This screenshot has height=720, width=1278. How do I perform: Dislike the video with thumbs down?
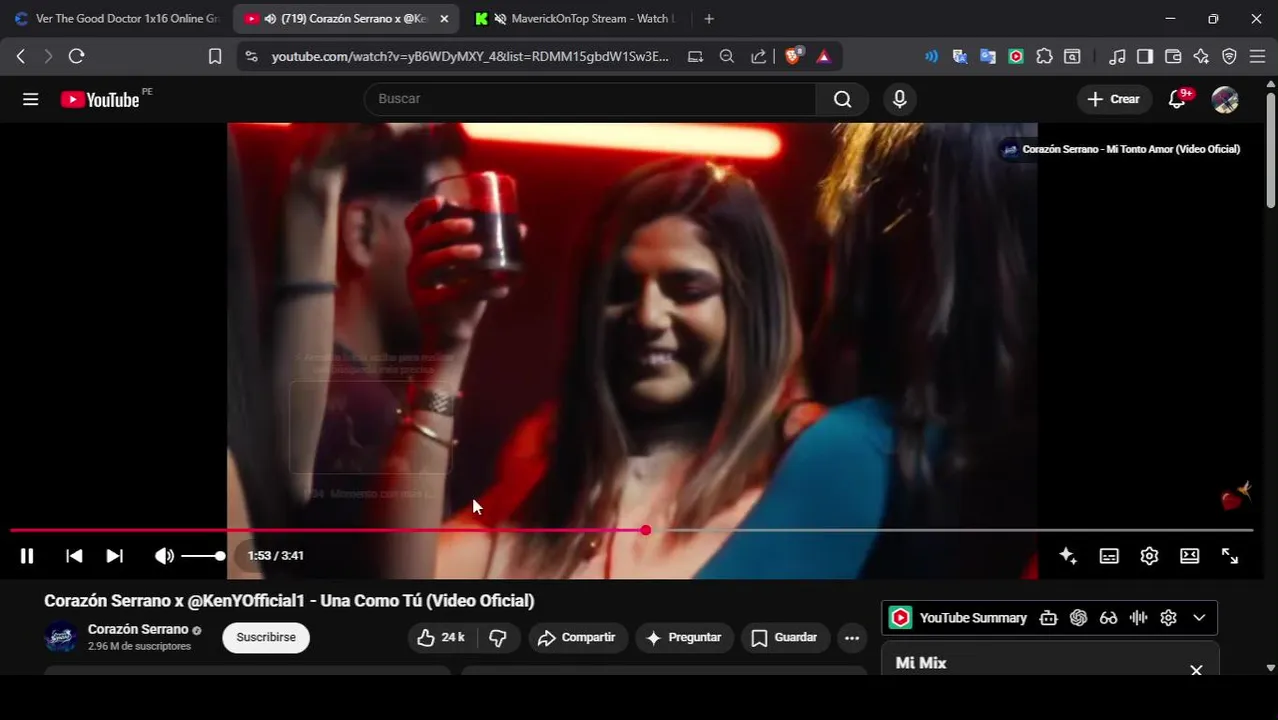point(498,638)
